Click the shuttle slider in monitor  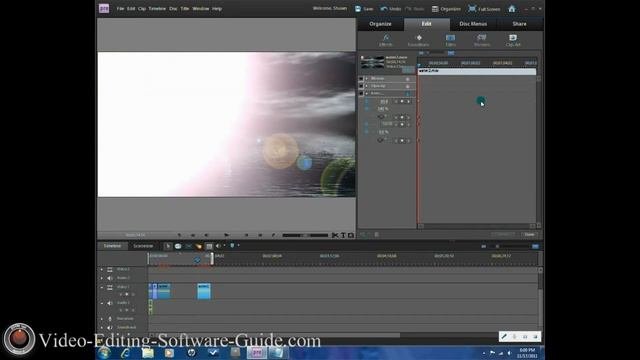click(x=305, y=235)
